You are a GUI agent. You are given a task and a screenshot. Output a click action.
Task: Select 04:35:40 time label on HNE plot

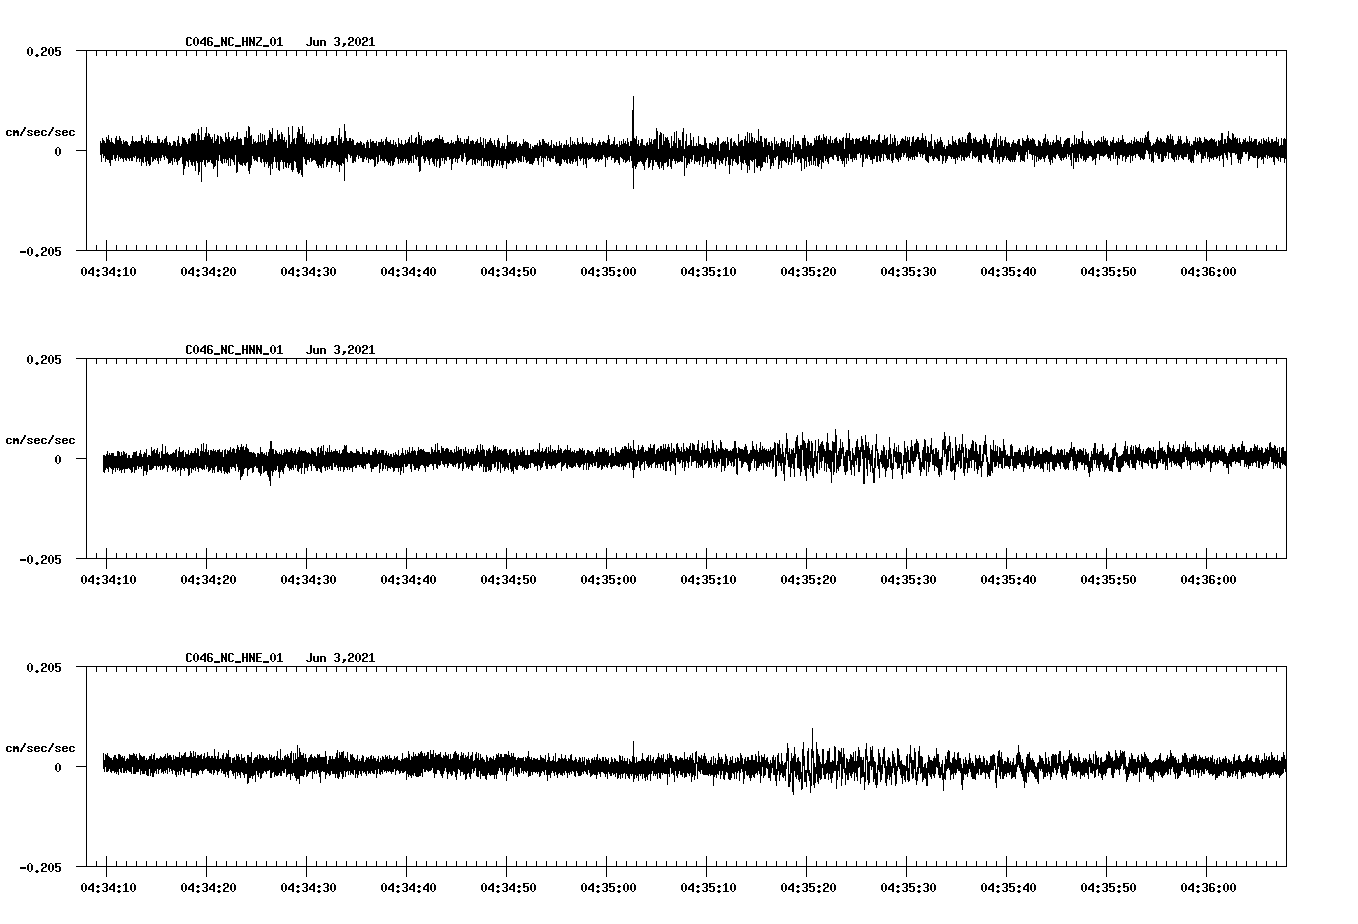tap(1006, 888)
